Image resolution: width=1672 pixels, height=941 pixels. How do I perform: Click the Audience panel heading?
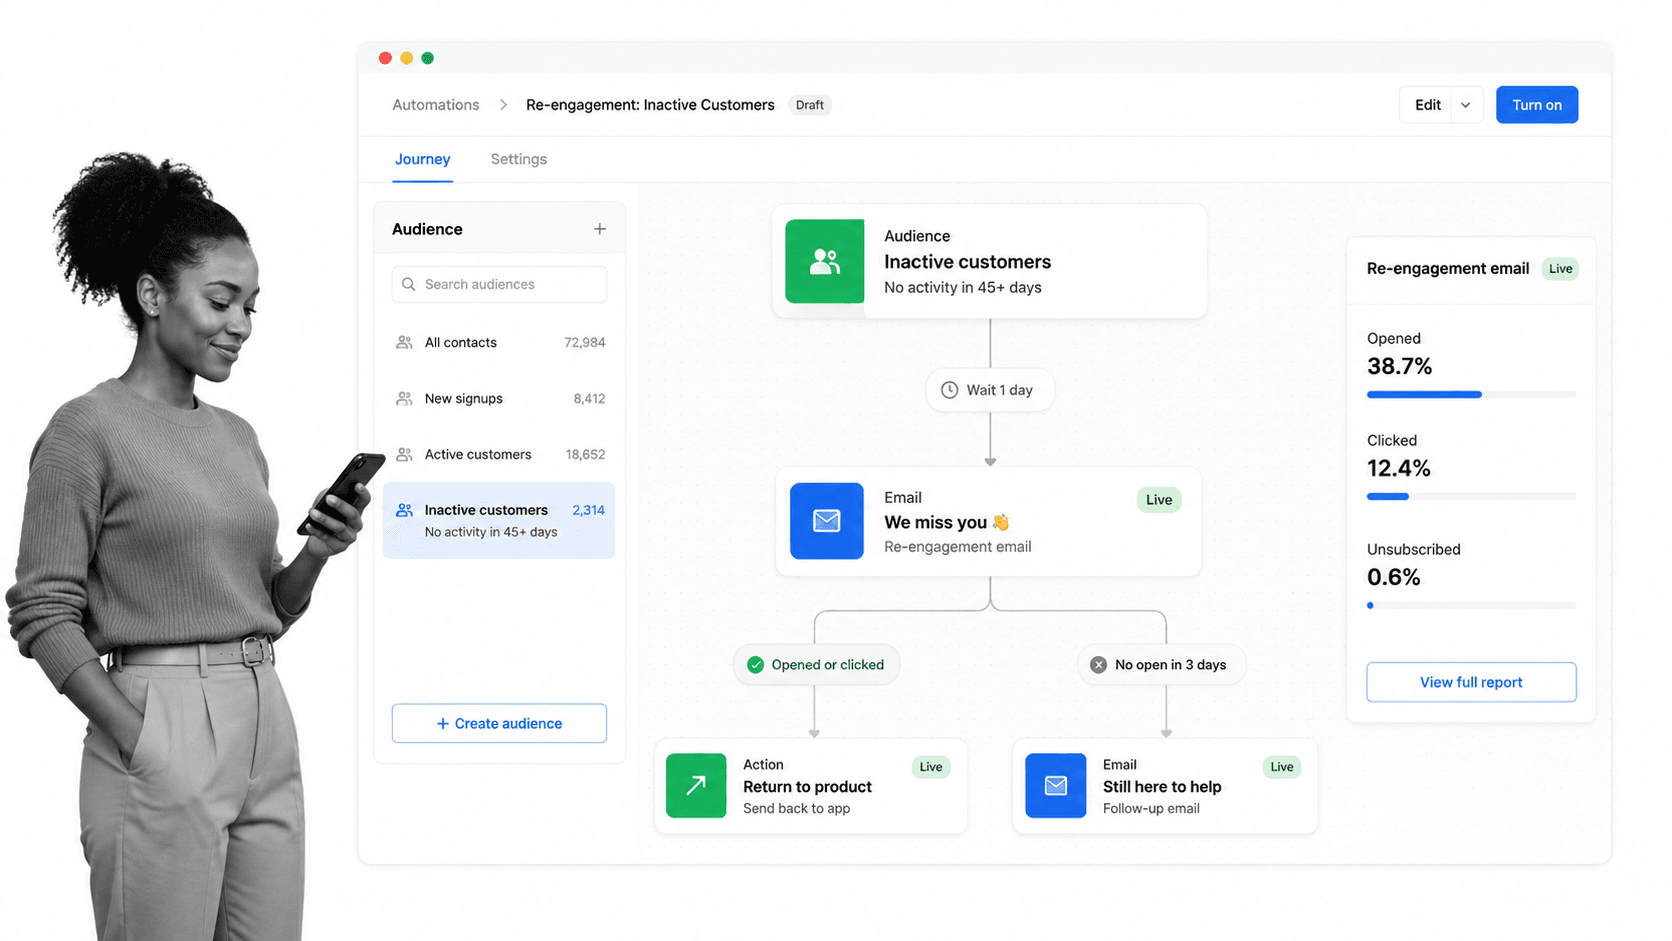pos(427,229)
